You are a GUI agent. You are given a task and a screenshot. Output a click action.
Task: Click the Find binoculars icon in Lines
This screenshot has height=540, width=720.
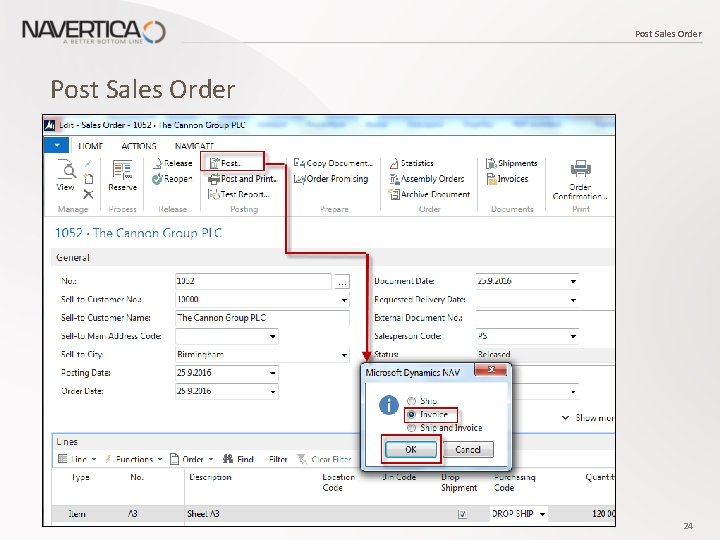tap(228, 459)
